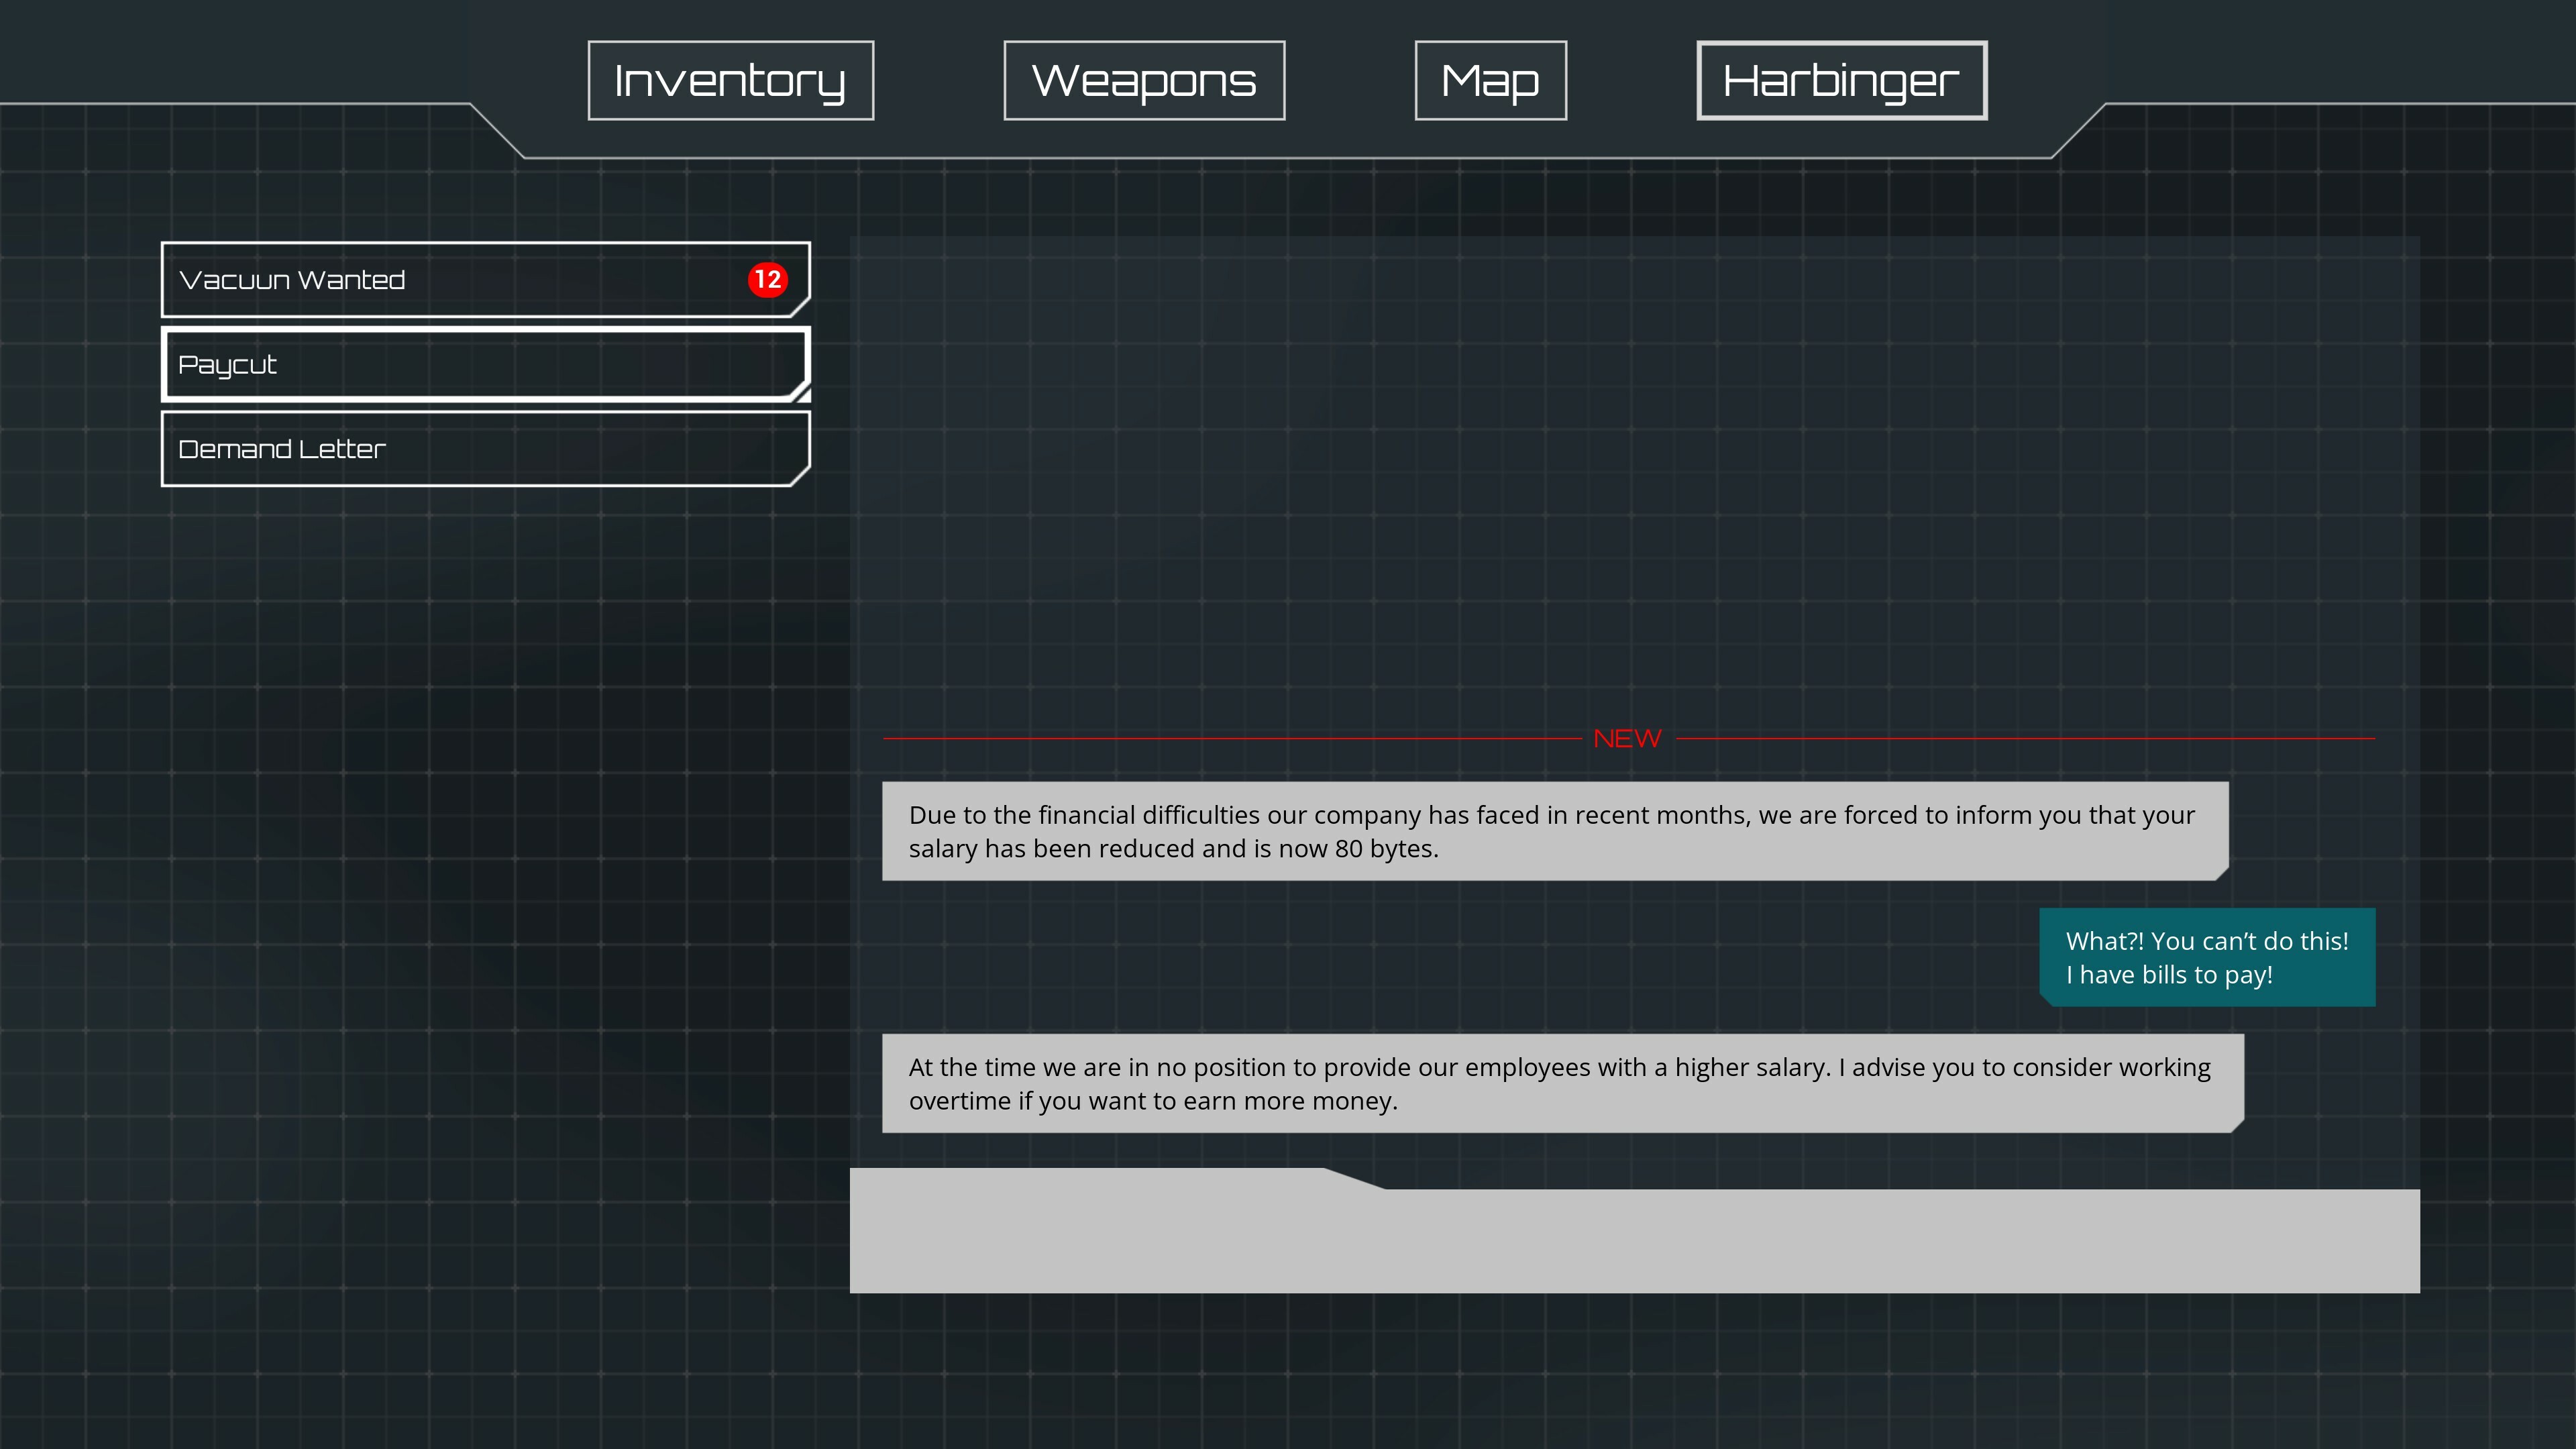Select the Map tab
Viewport: 2576px width, 1449px height.
click(x=1489, y=79)
